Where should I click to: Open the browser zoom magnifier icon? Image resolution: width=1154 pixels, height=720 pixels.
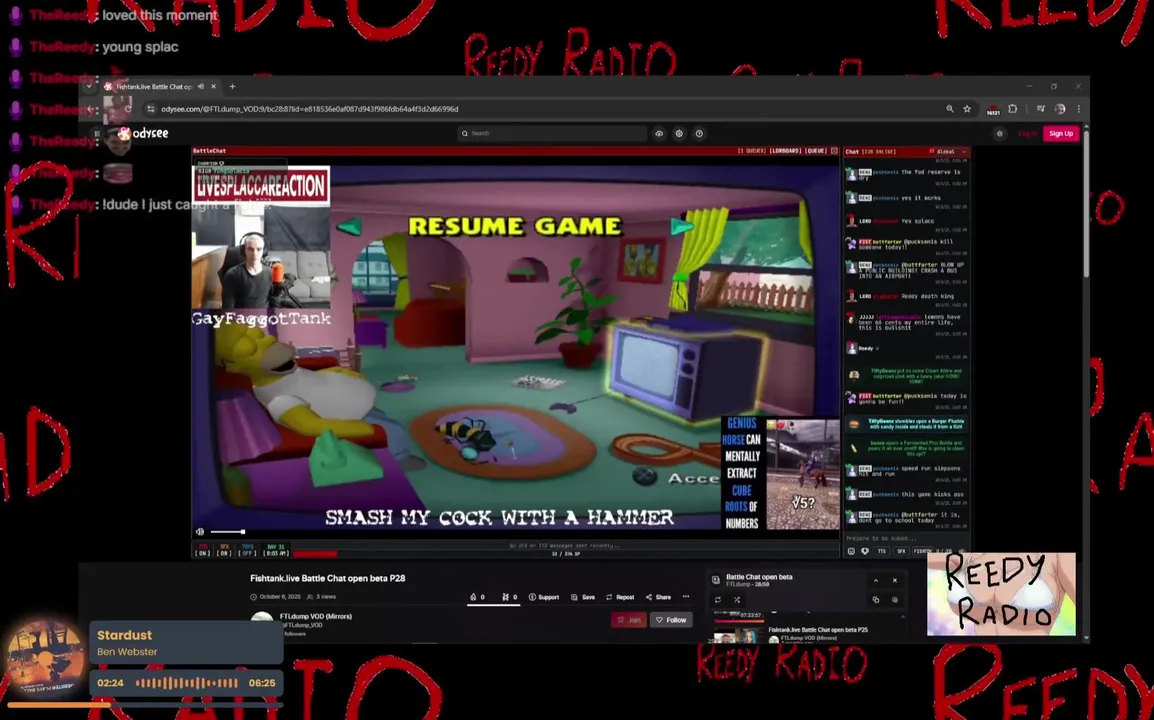(949, 109)
